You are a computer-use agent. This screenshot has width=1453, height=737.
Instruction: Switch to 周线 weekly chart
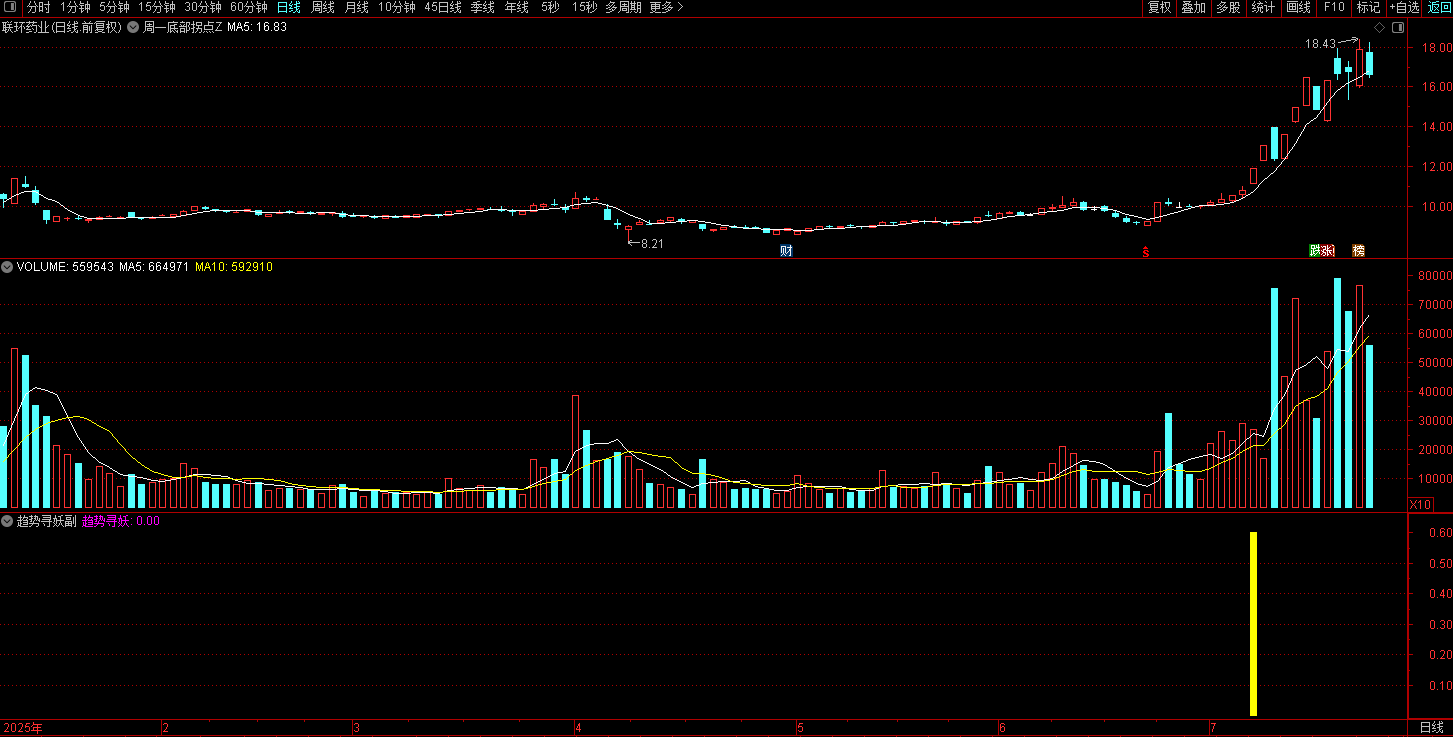(x=322, y=7)
